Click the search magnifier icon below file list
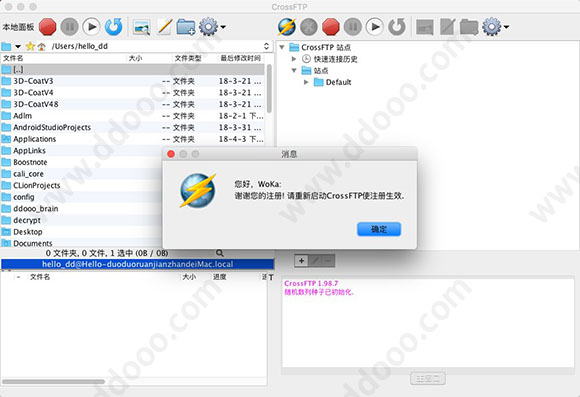 [220, 253]
